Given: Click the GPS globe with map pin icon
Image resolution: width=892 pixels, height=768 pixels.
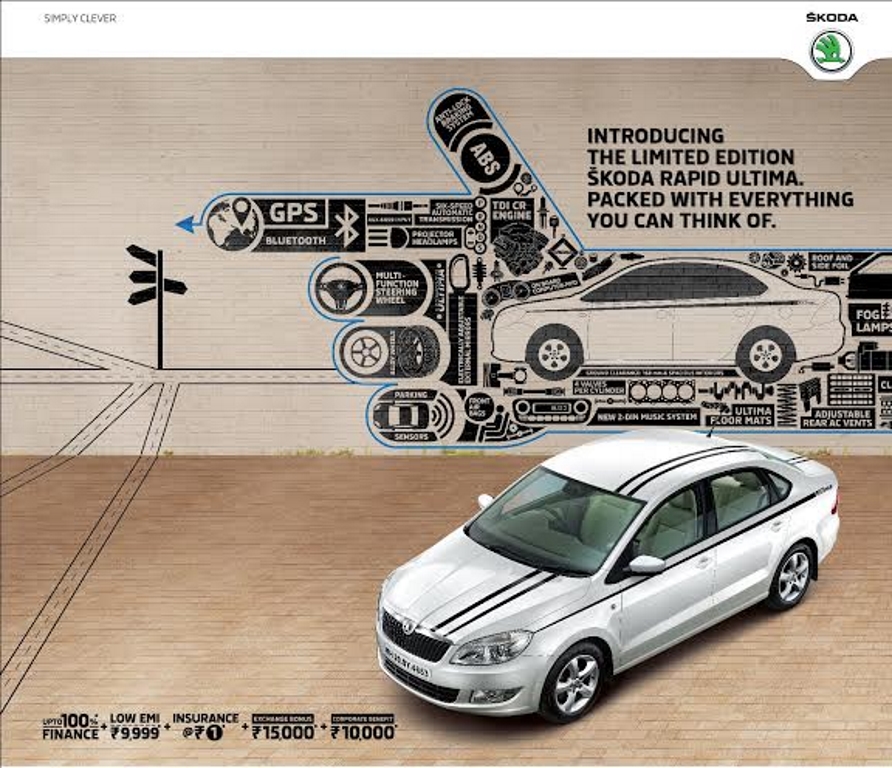Looking at the screenshot, I should click(234, 223).
